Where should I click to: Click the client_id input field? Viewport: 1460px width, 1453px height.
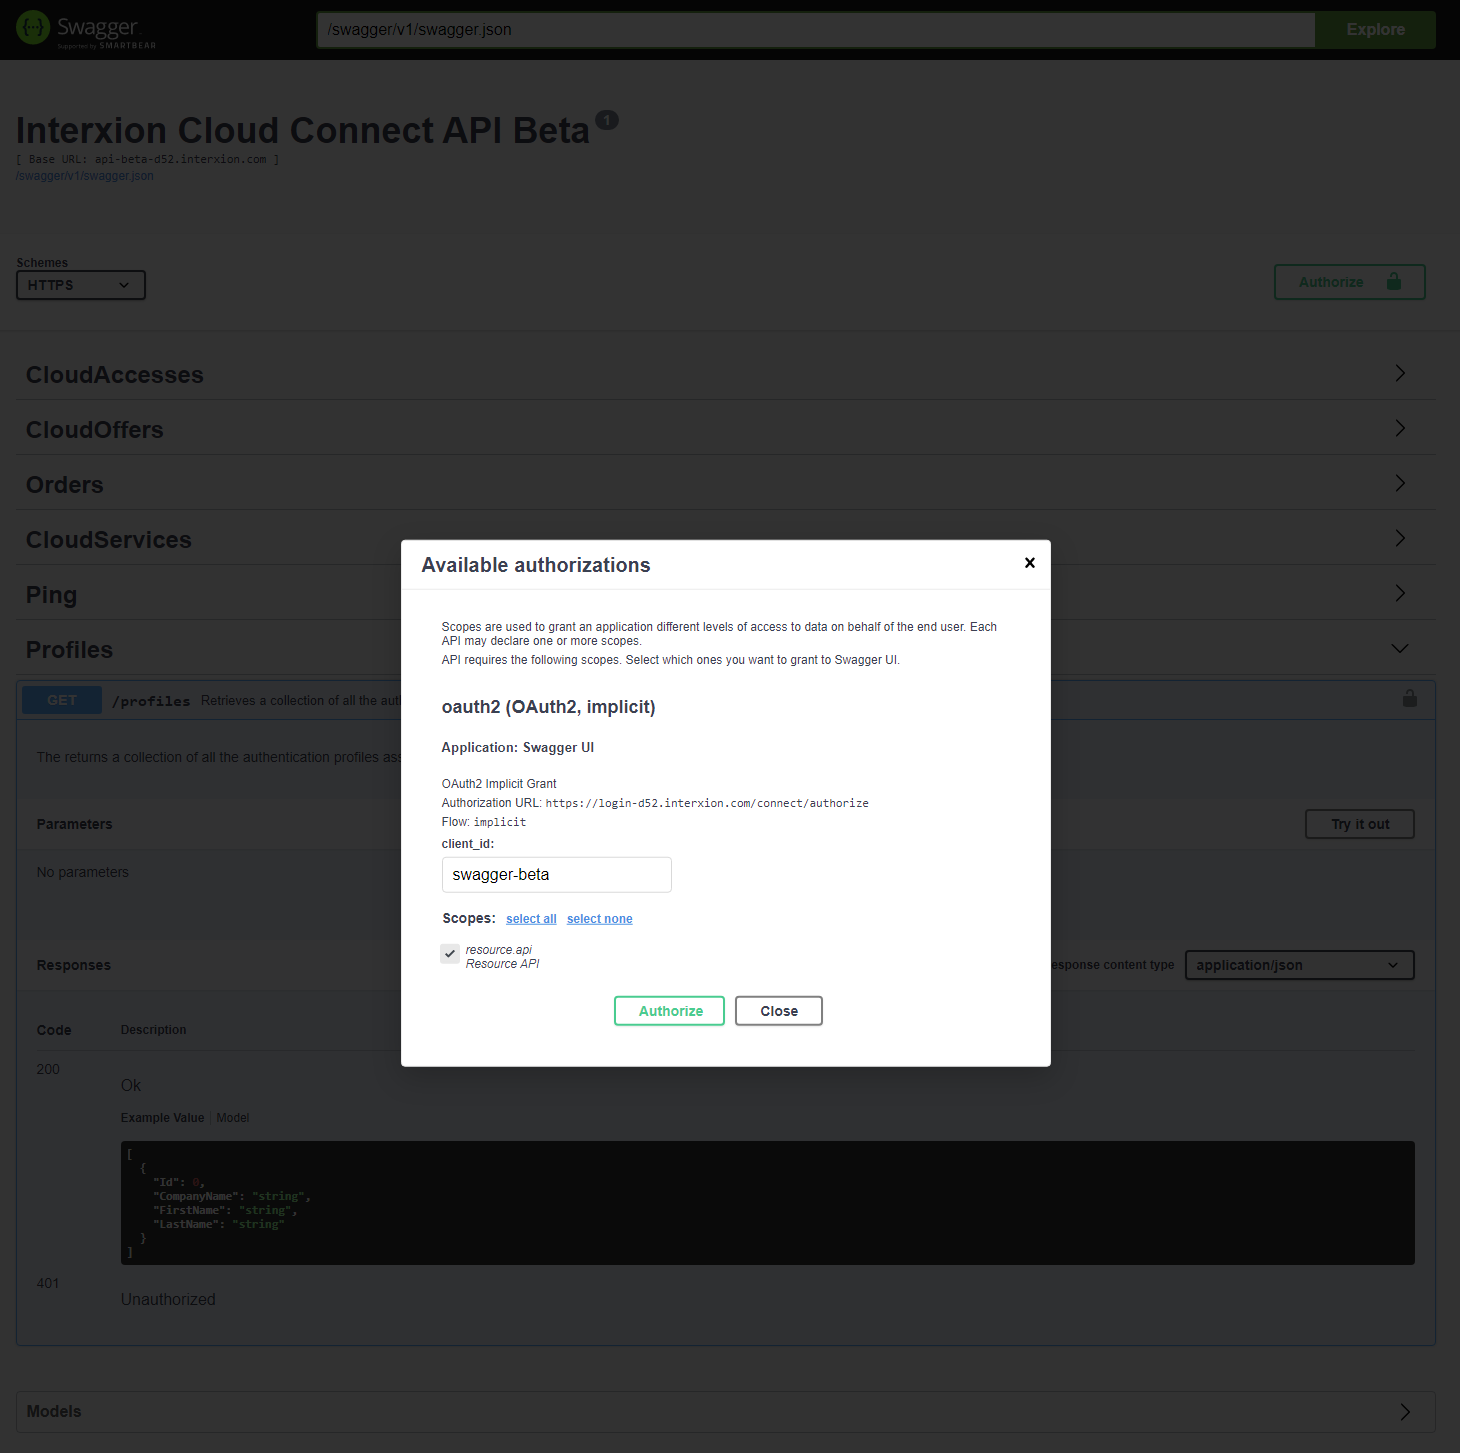point(557,875)
